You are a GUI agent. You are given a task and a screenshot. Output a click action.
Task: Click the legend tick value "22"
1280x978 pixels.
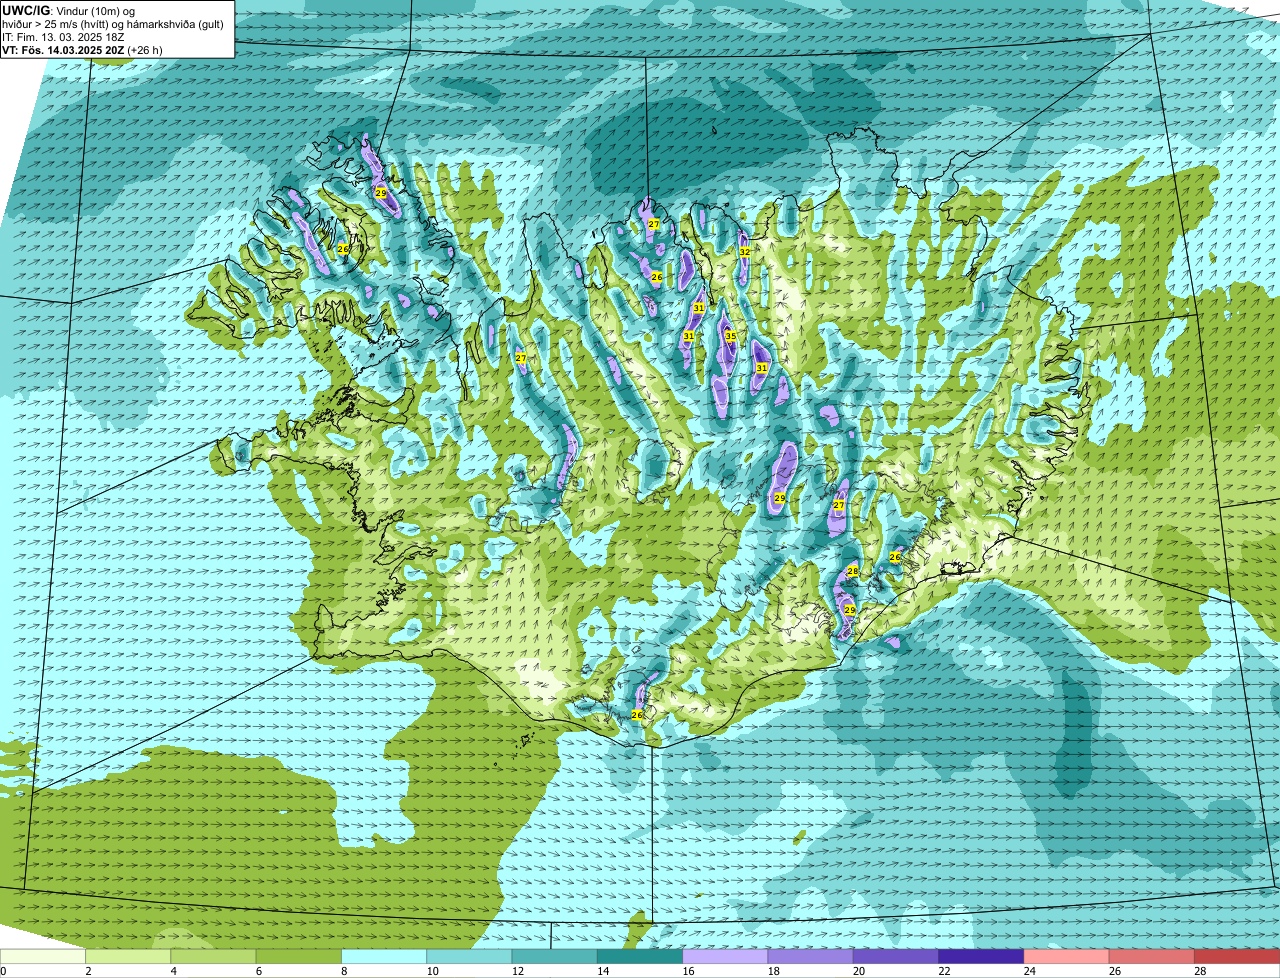pyautogui.click(x=944, y=971)
